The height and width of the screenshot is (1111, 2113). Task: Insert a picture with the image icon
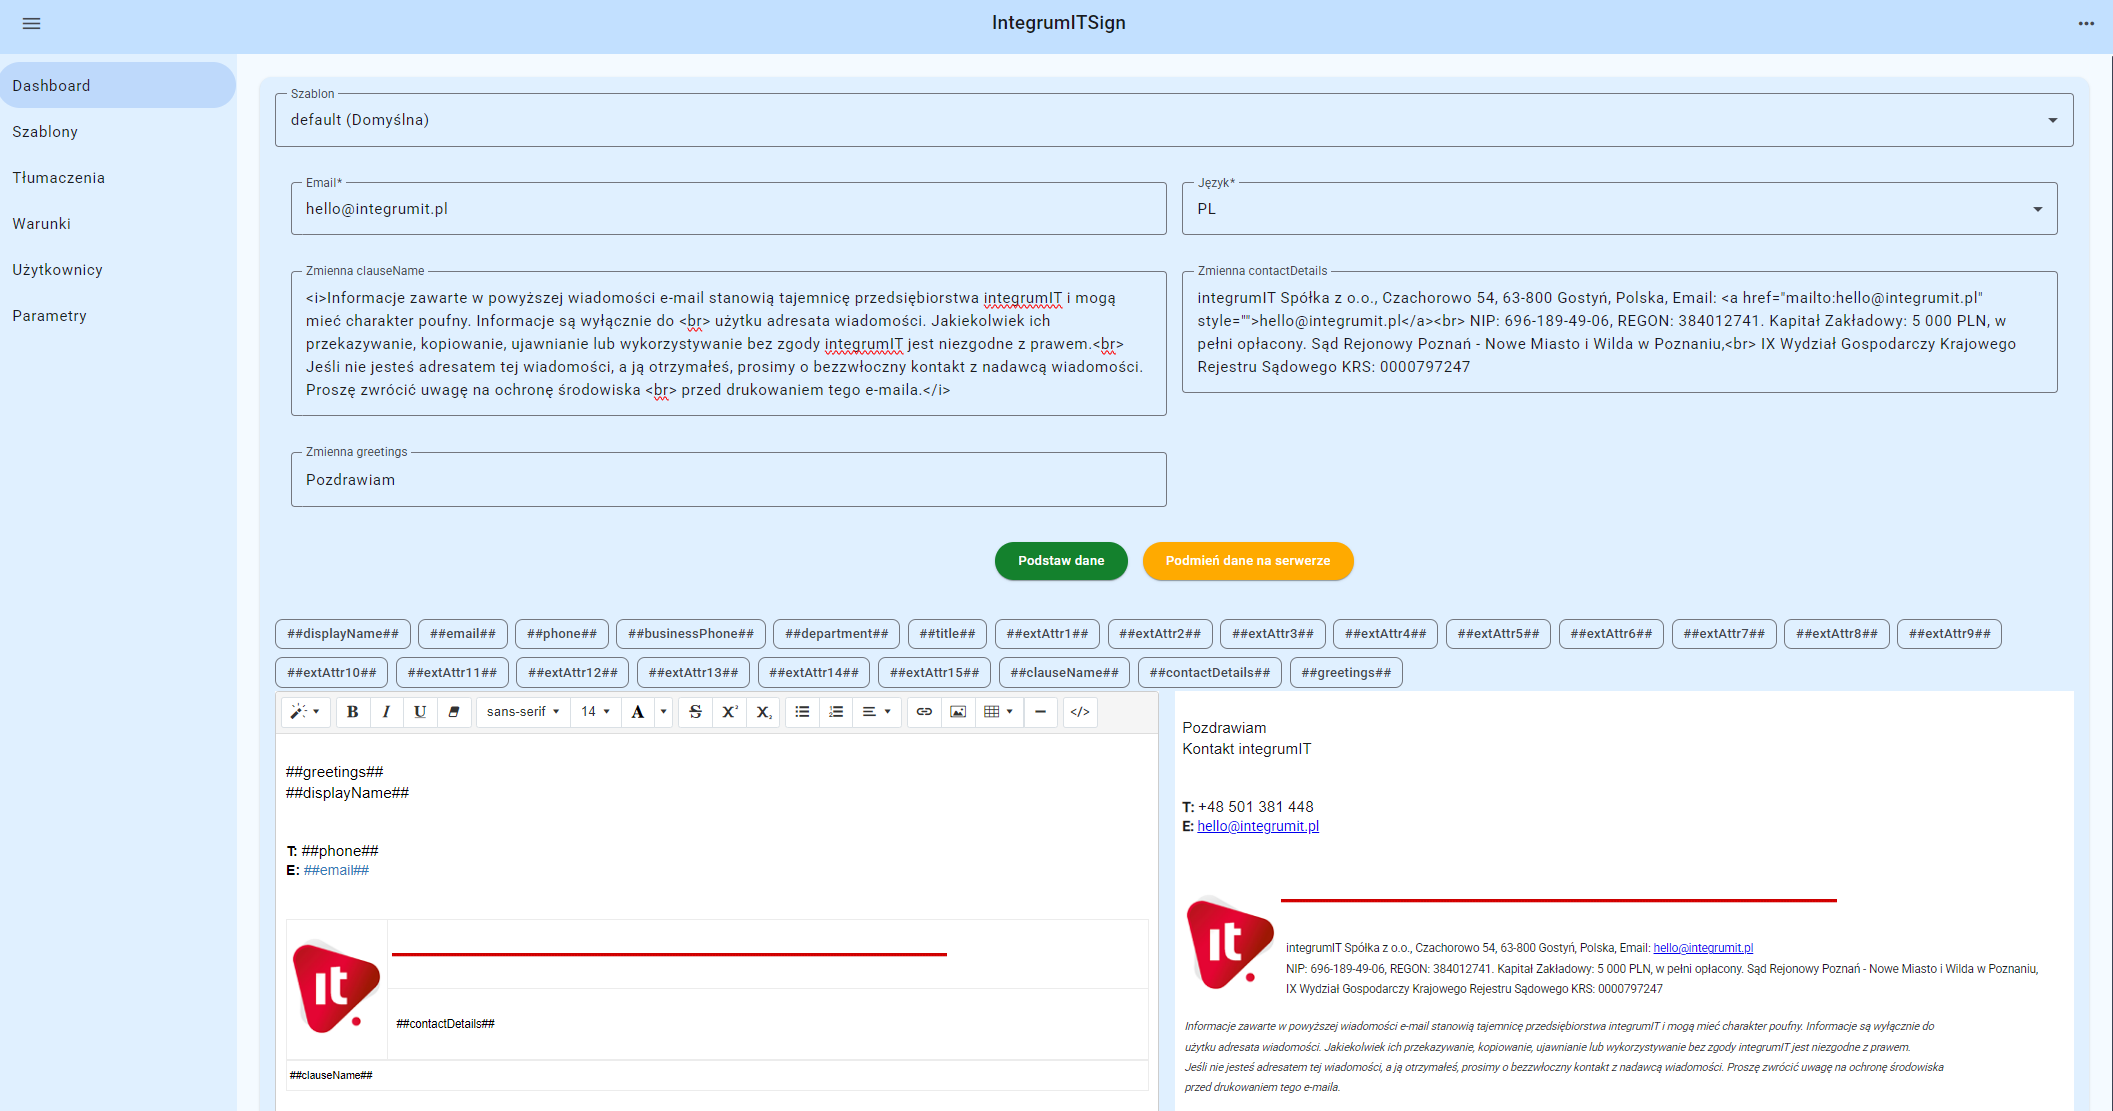(958, 712)
